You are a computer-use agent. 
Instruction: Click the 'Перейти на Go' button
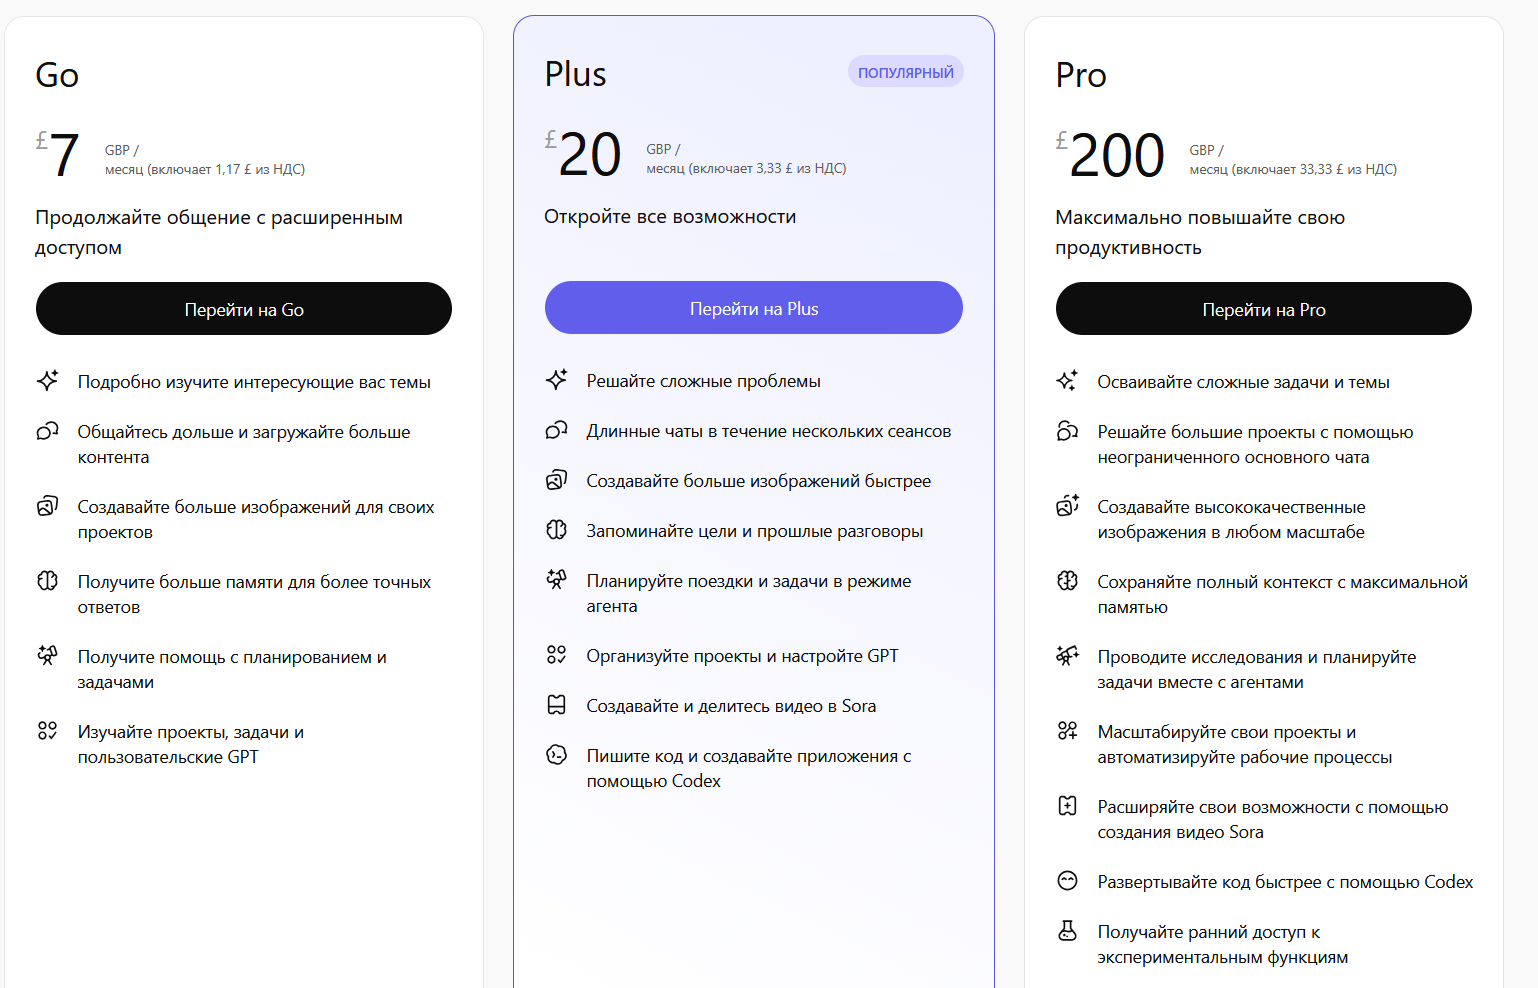click(244, 309)
